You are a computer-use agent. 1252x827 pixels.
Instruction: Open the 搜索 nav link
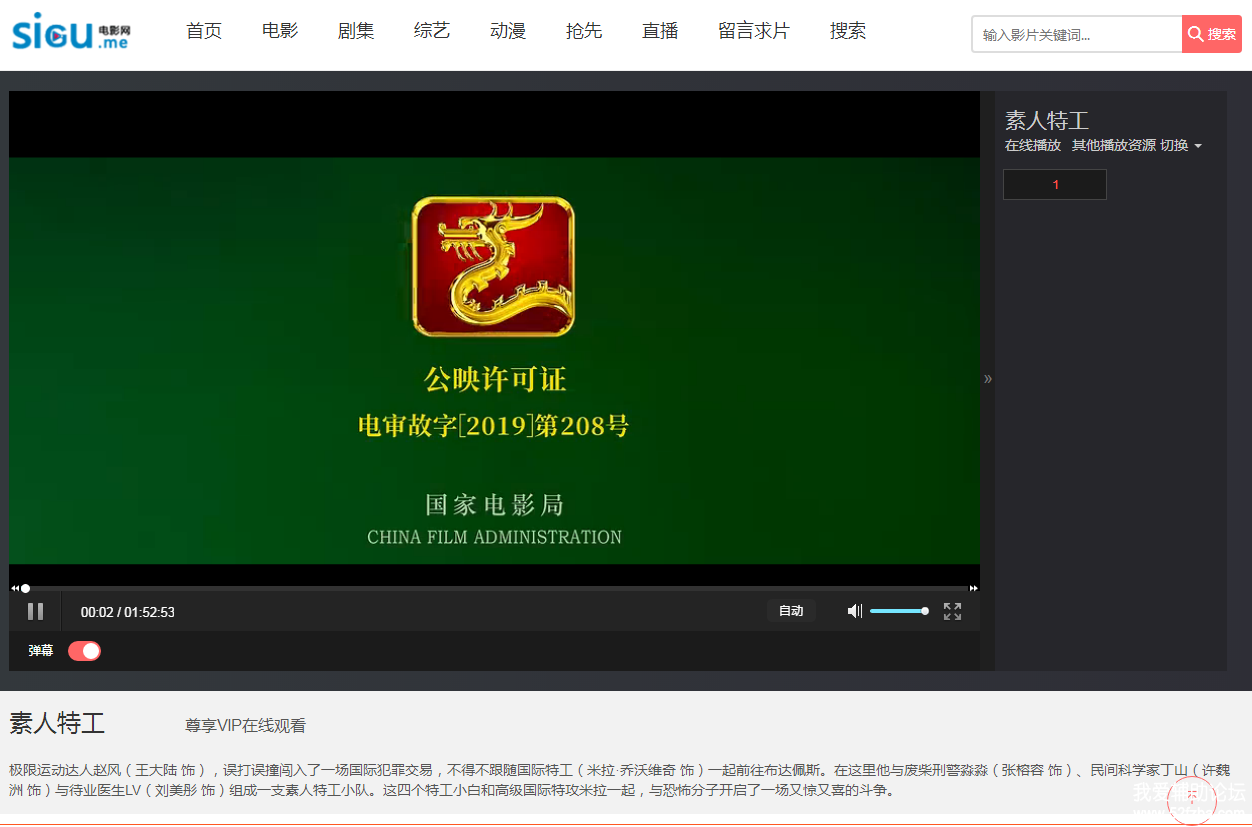[x=848, y=31]
